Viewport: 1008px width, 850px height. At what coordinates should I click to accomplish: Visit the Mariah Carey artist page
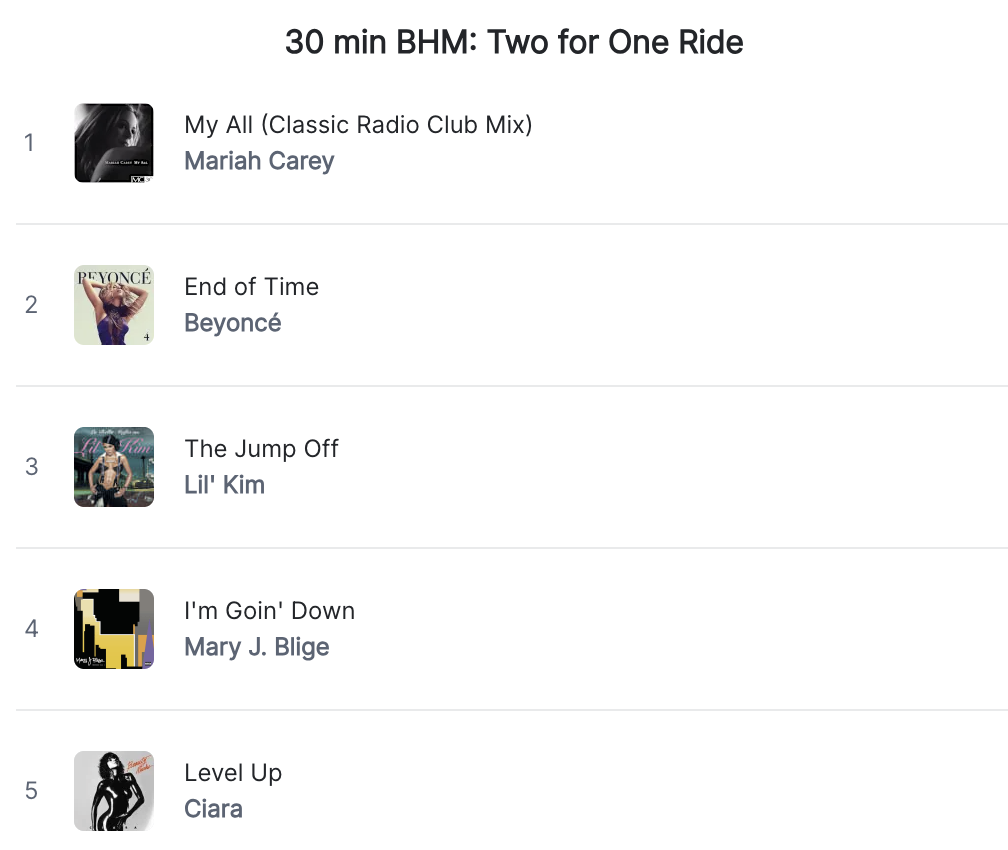258,160
